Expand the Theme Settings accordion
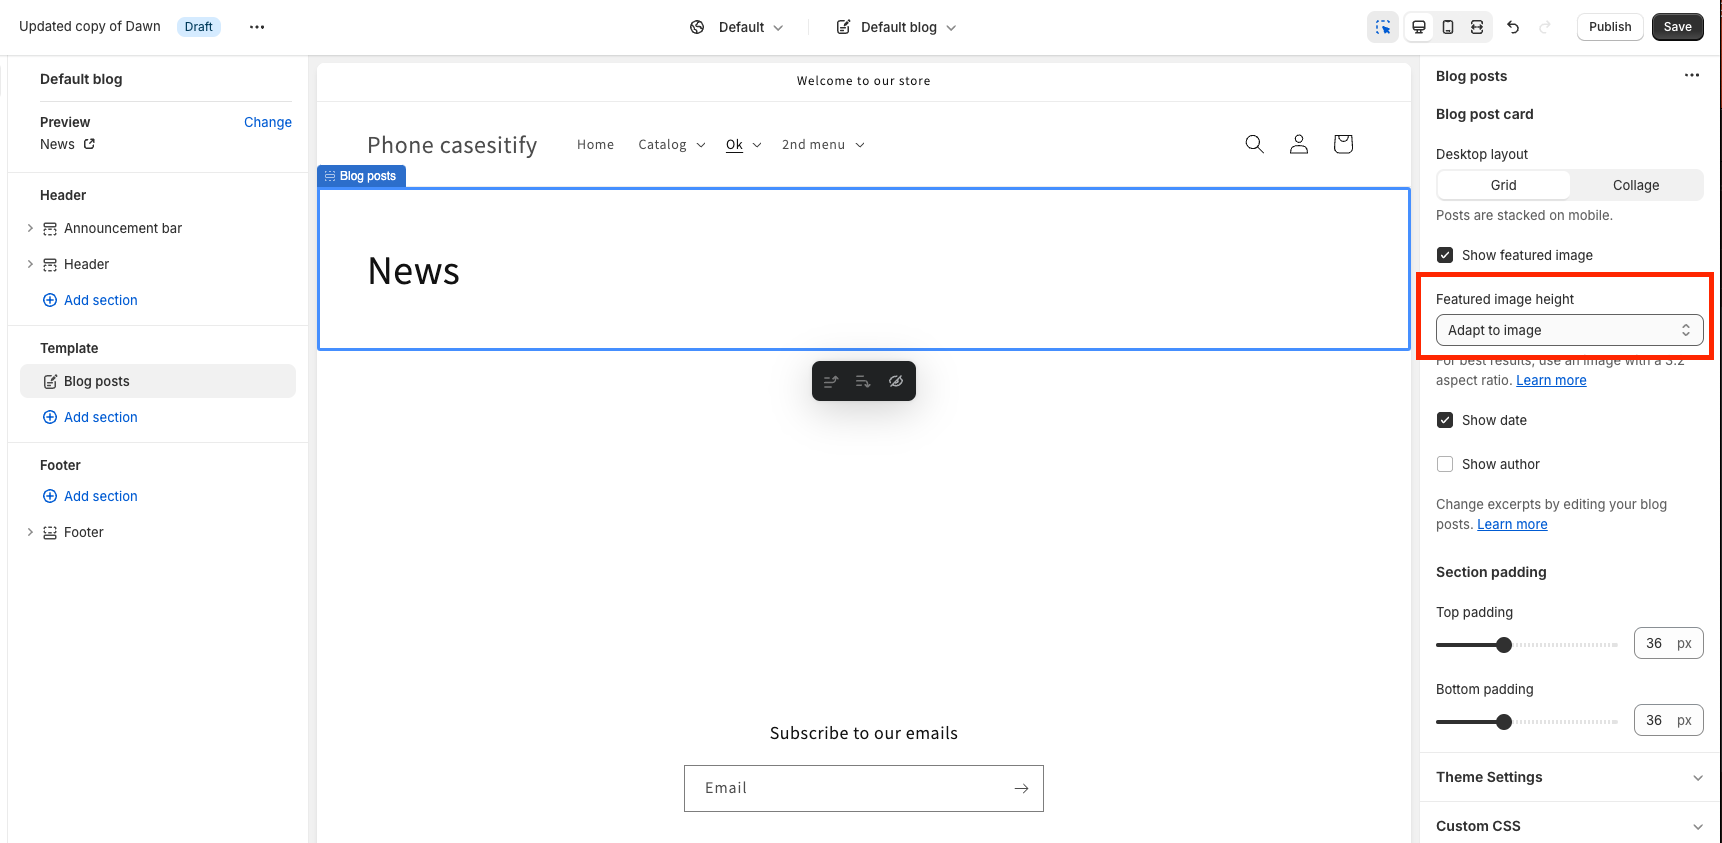Viewport: 1722px width, 843px height. [1570, 777]
